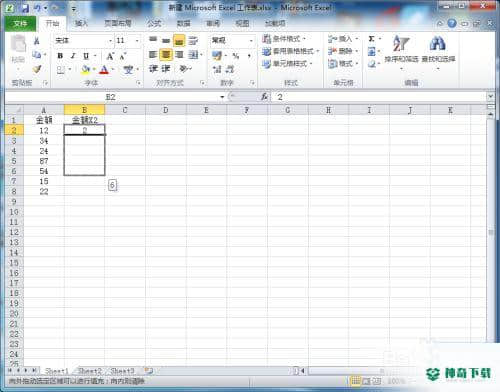Select cell A5 containing 87
The height and width of the screenshot is (392, 500).
point(44,161)
